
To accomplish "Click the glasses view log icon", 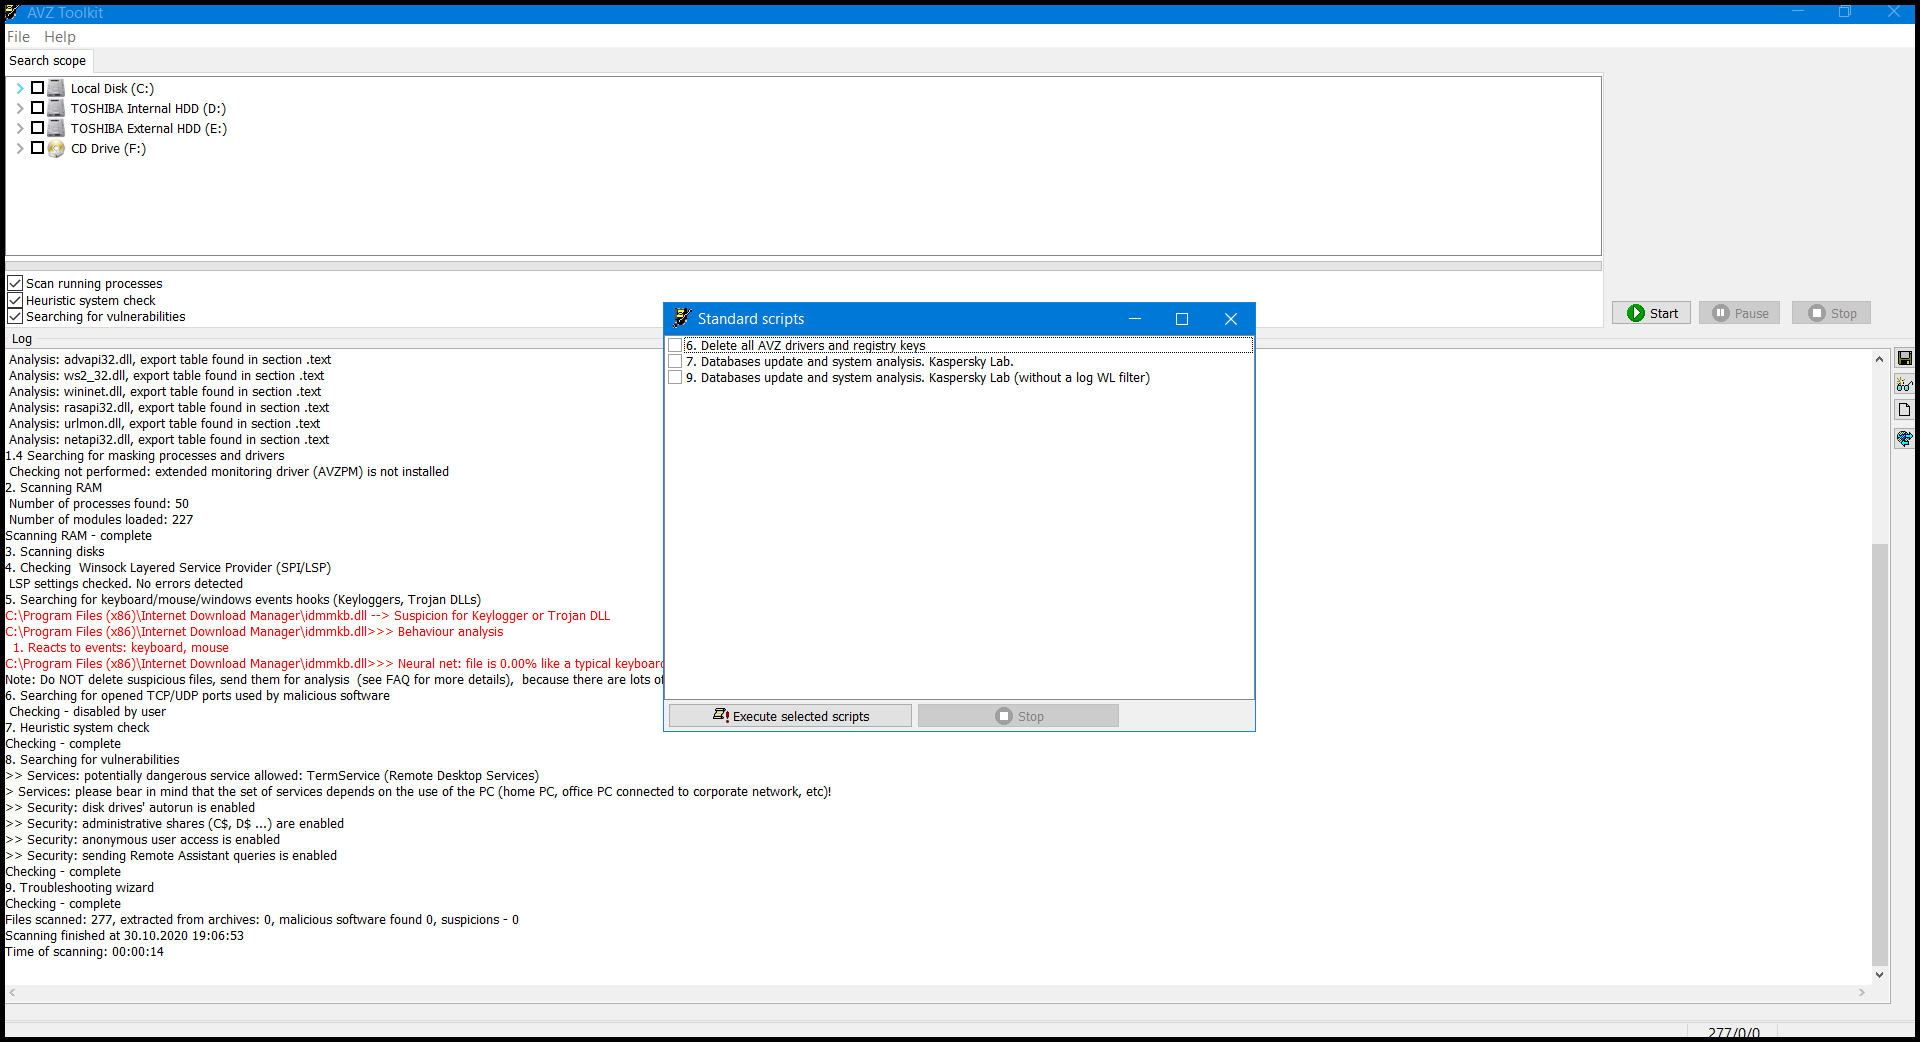I will (x=1904, y=384).
